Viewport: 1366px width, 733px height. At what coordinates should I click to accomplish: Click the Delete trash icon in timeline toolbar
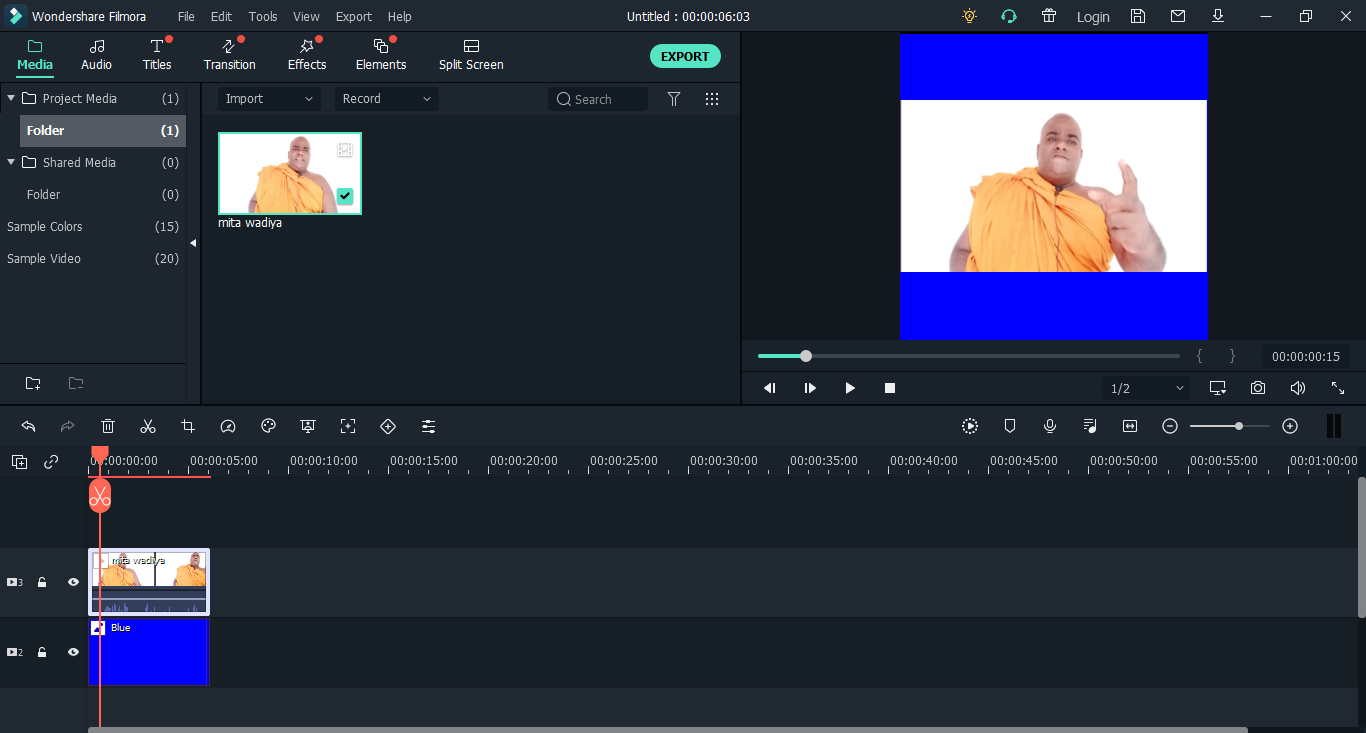(108, 426)
